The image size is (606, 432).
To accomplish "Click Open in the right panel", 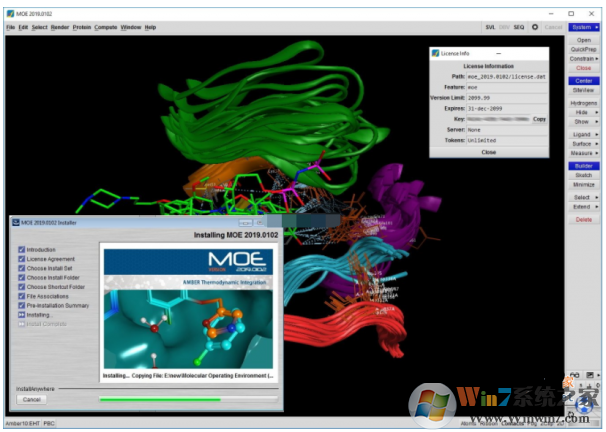I will [584, 40].
